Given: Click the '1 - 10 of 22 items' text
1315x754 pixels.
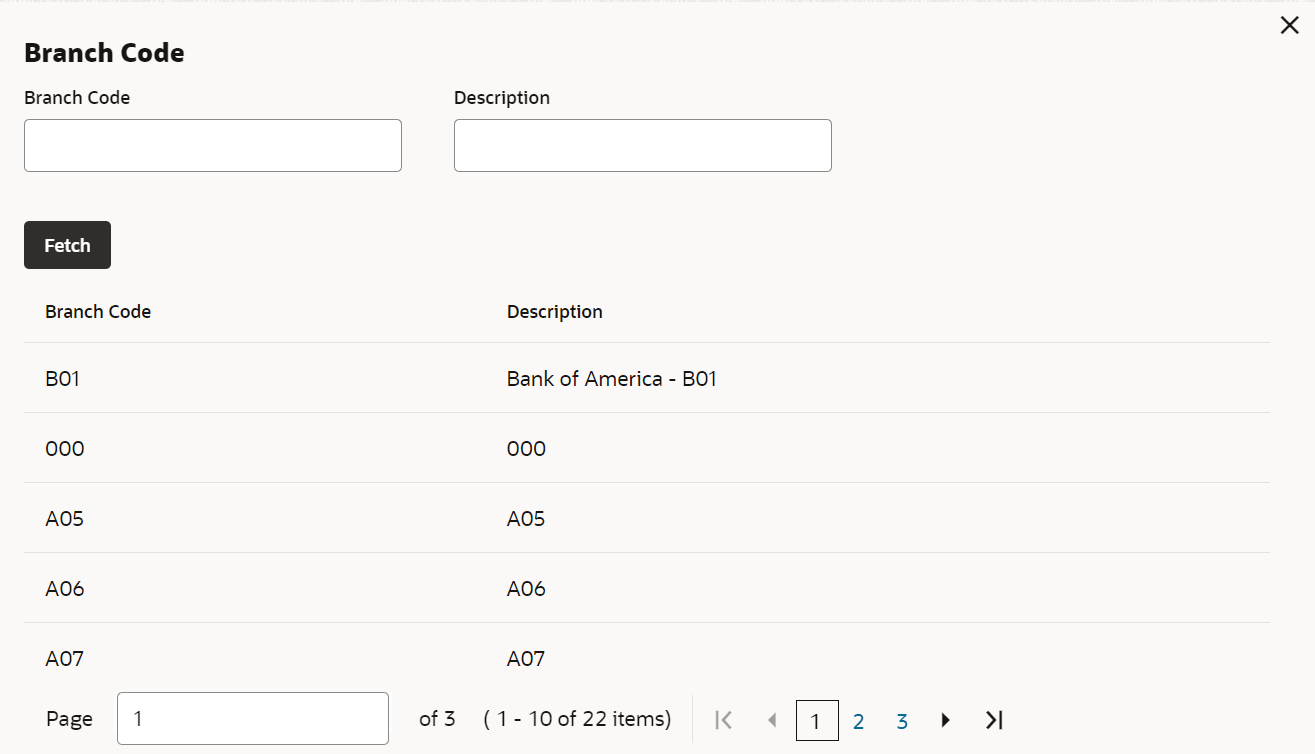Looking at the screenshot, I should coord(578,719).
